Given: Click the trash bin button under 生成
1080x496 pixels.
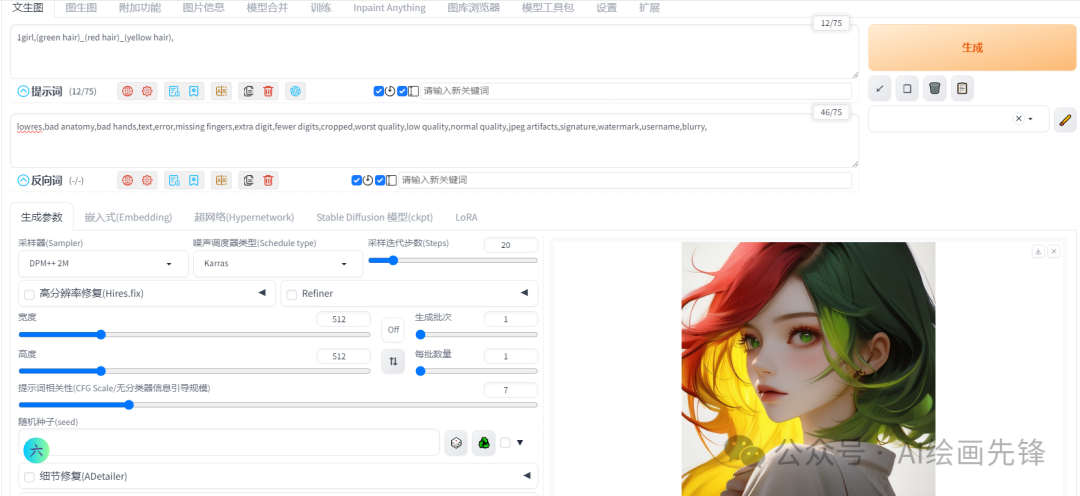Looking at the screenshot, I should pyautogui.click(x=935, y=88).
